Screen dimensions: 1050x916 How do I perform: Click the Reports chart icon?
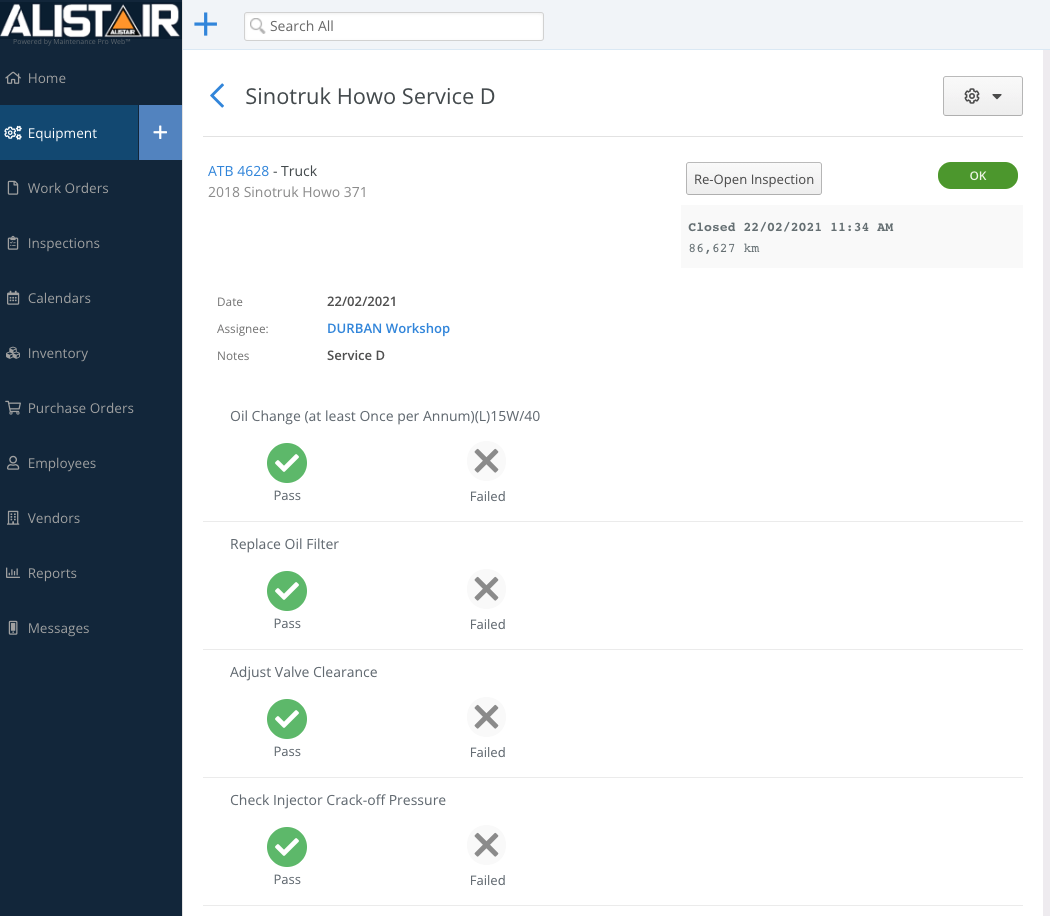[13, 572]
